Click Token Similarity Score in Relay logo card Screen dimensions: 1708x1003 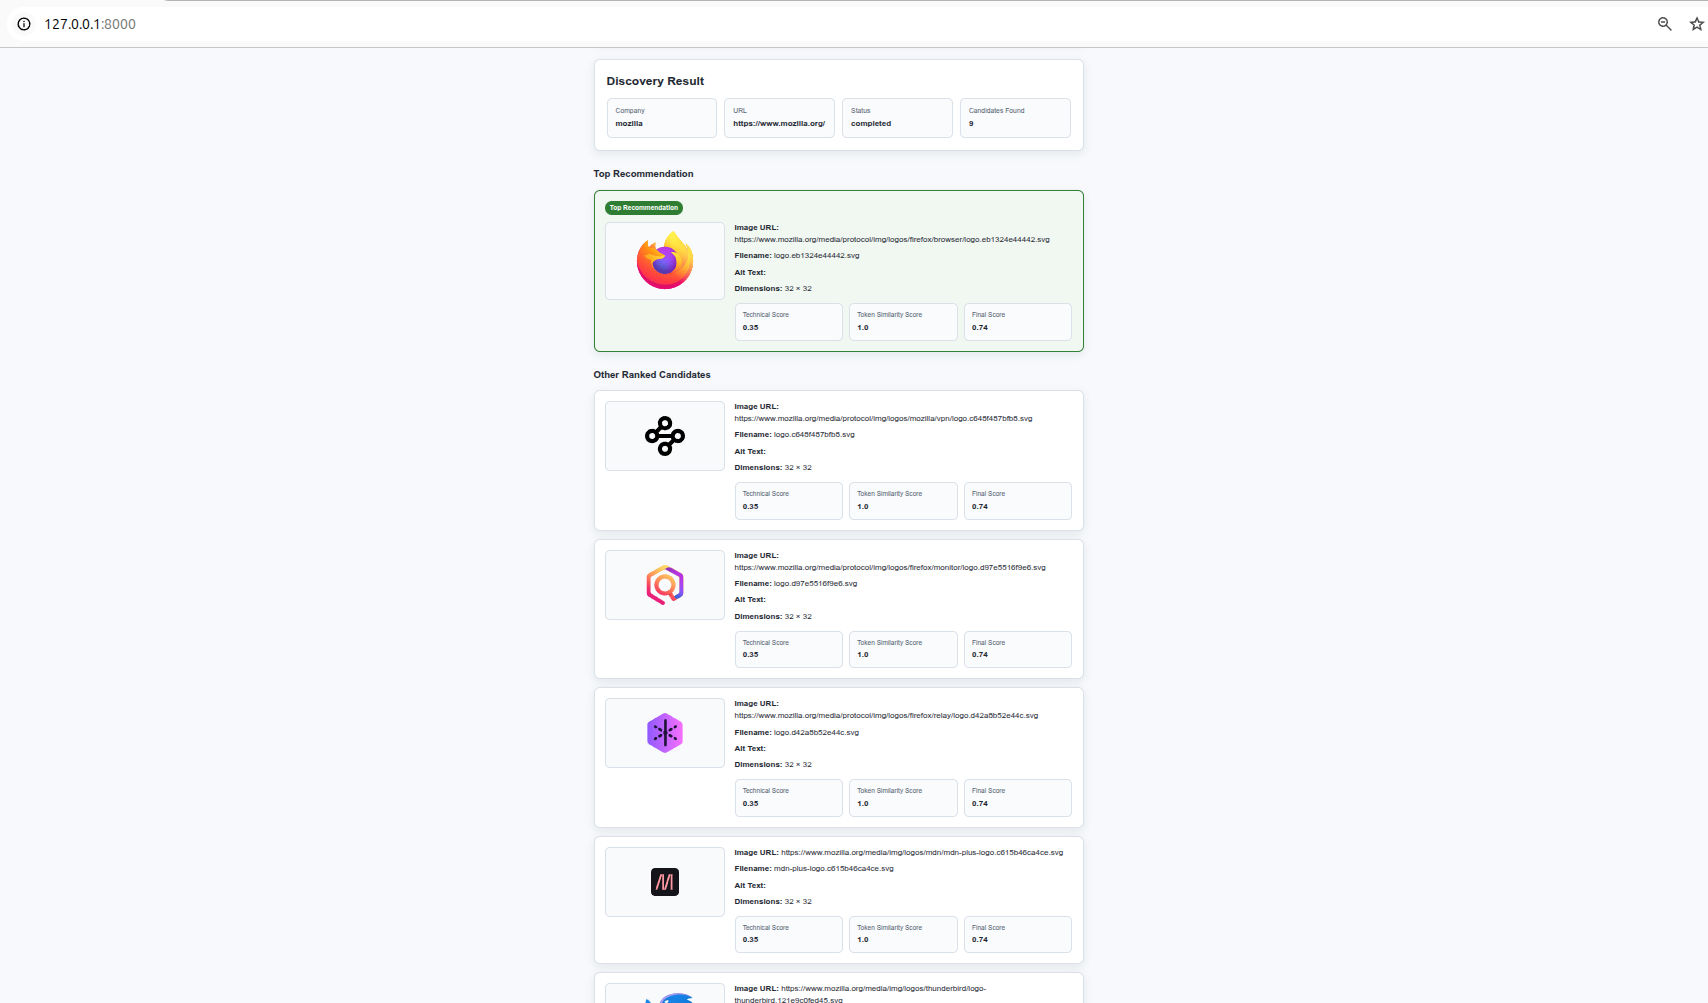pyautogui.click(x=903, y=798)
